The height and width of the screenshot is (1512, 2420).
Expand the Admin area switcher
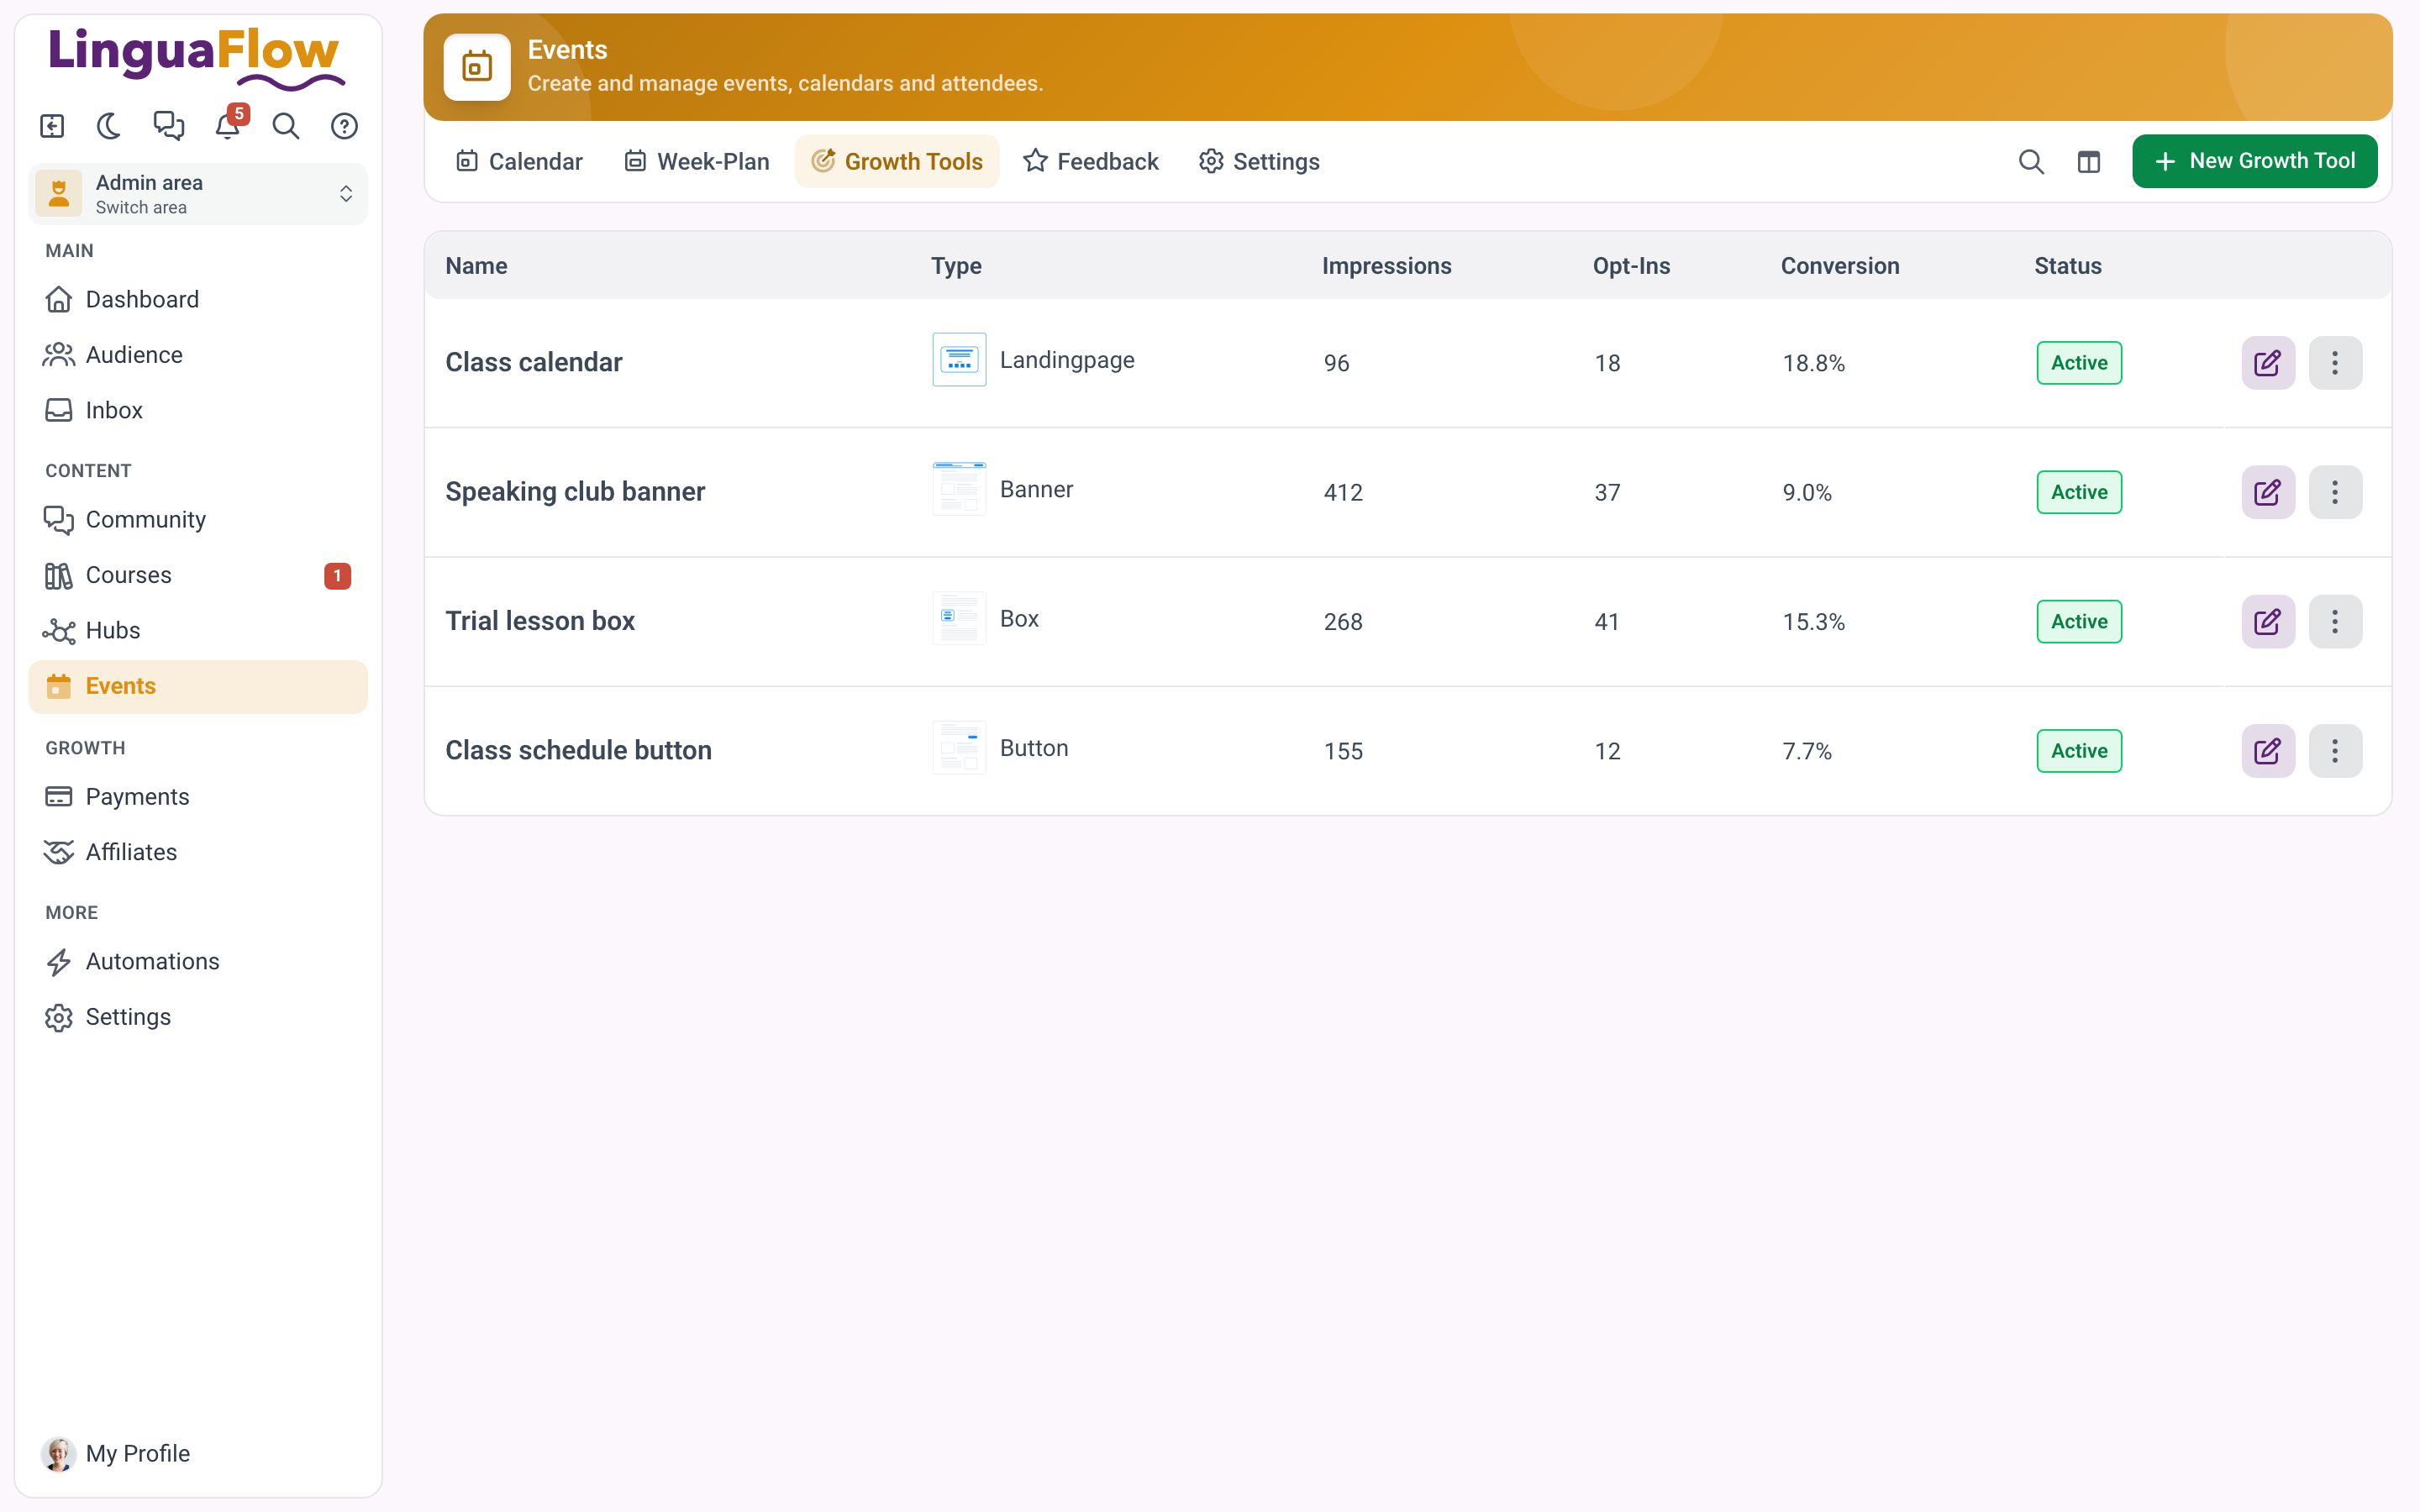click(x=198, y=194)
